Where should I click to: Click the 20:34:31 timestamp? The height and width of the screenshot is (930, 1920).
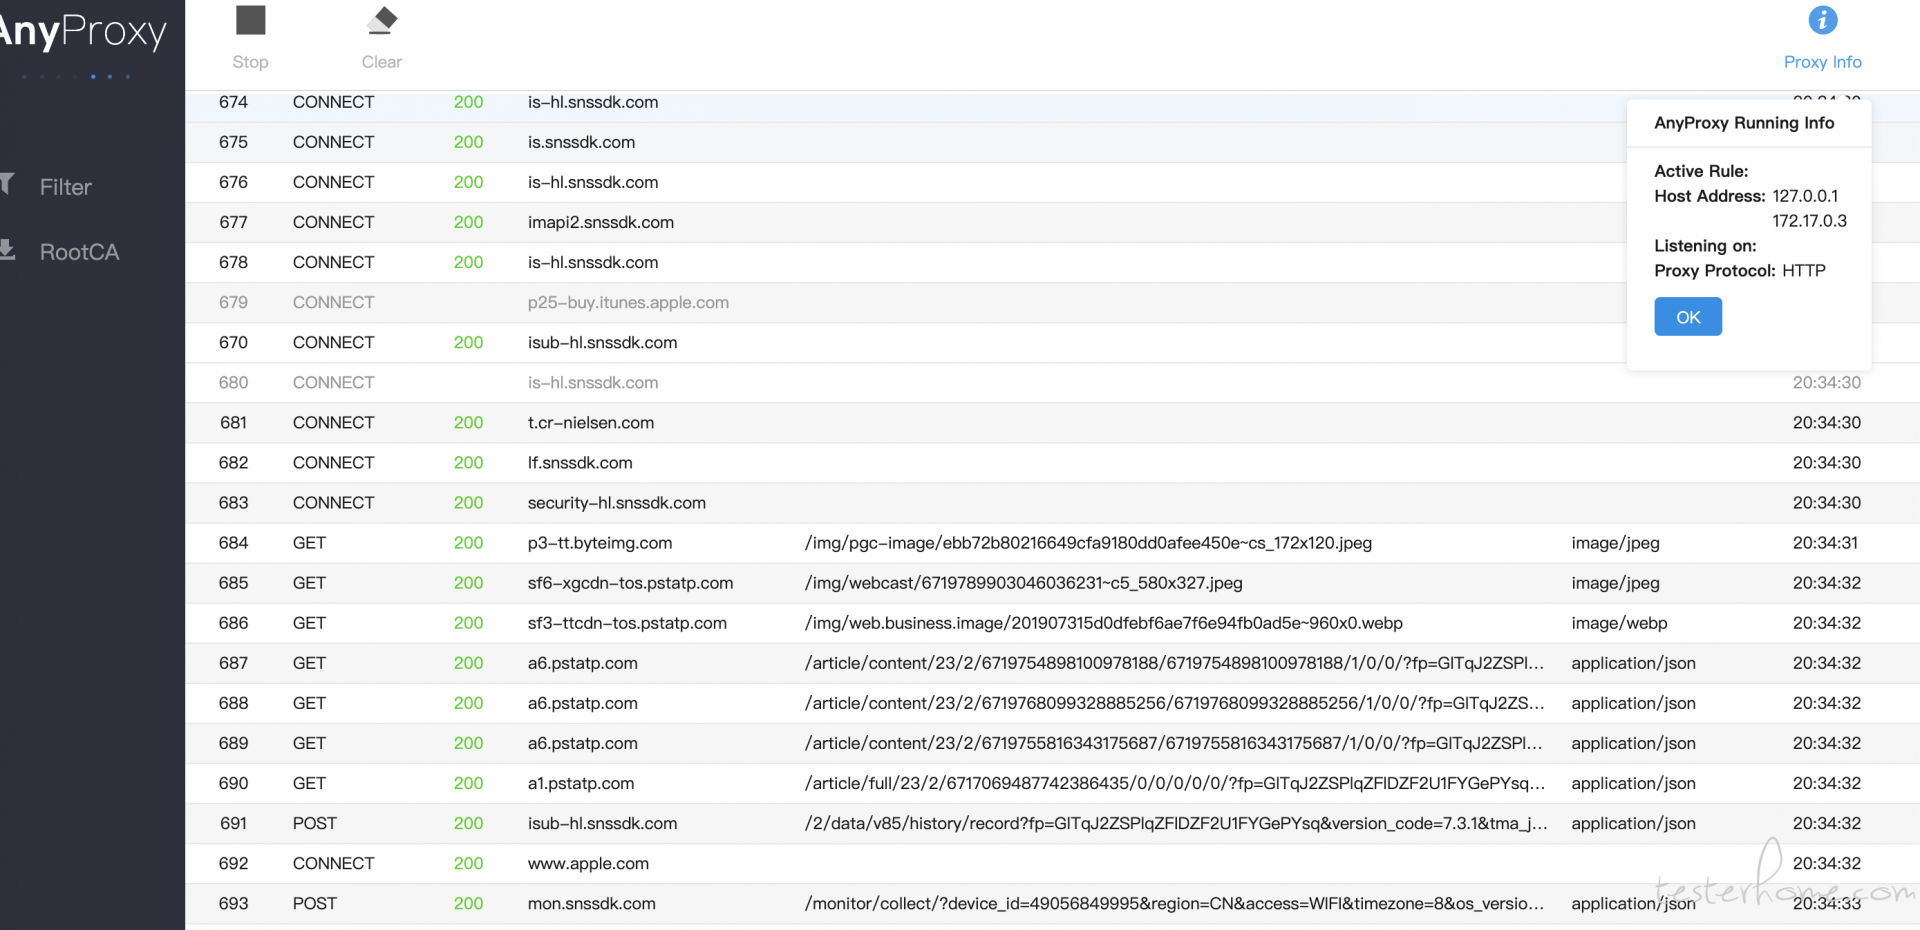pyautogui.click(x=1825, y=543)
